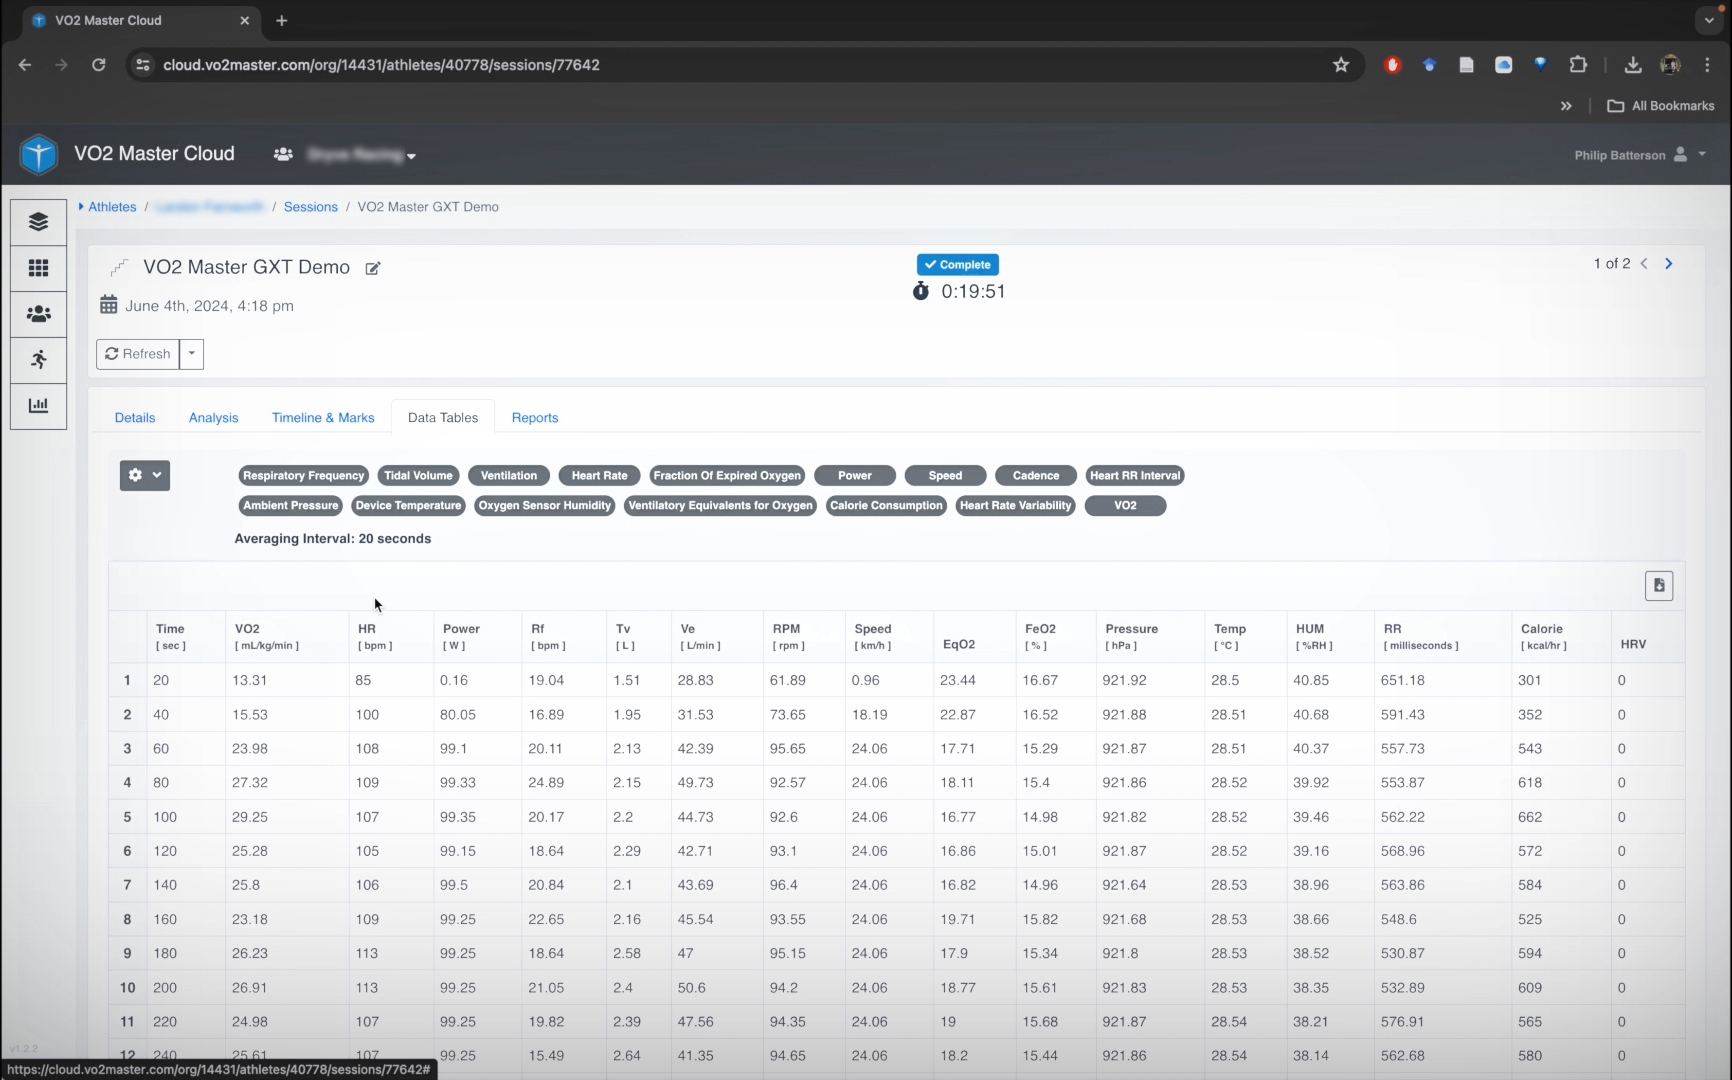Screen dimensions: 1732x1080
Task: Open Philip Batterson user menu
Action: coord(1640,155)
